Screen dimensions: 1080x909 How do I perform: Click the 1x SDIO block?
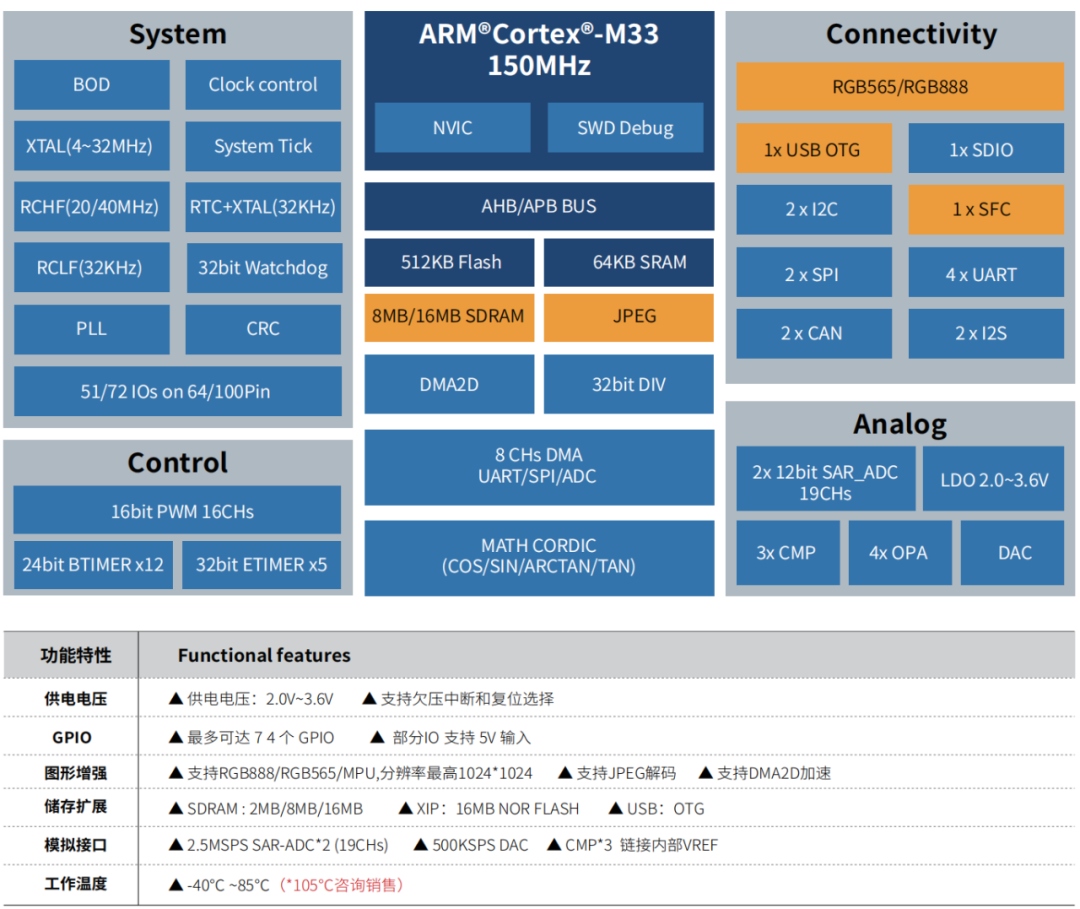coord(986,148)
